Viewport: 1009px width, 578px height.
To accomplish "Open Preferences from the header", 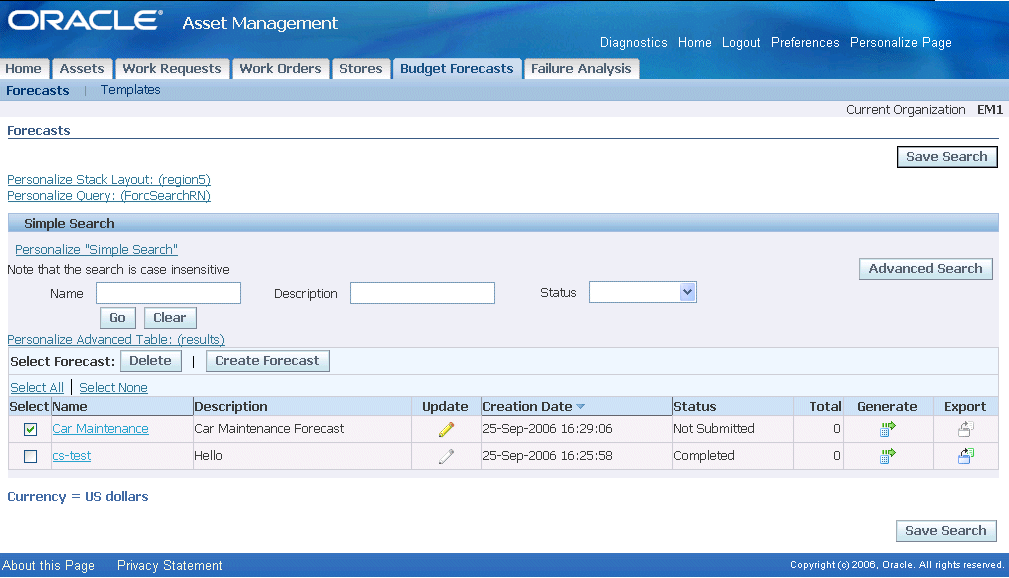I will 805,42.
